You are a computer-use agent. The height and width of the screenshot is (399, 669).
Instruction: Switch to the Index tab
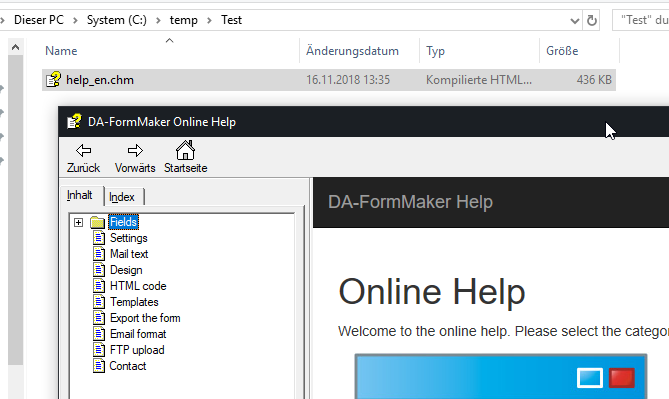tap(122, 197)
